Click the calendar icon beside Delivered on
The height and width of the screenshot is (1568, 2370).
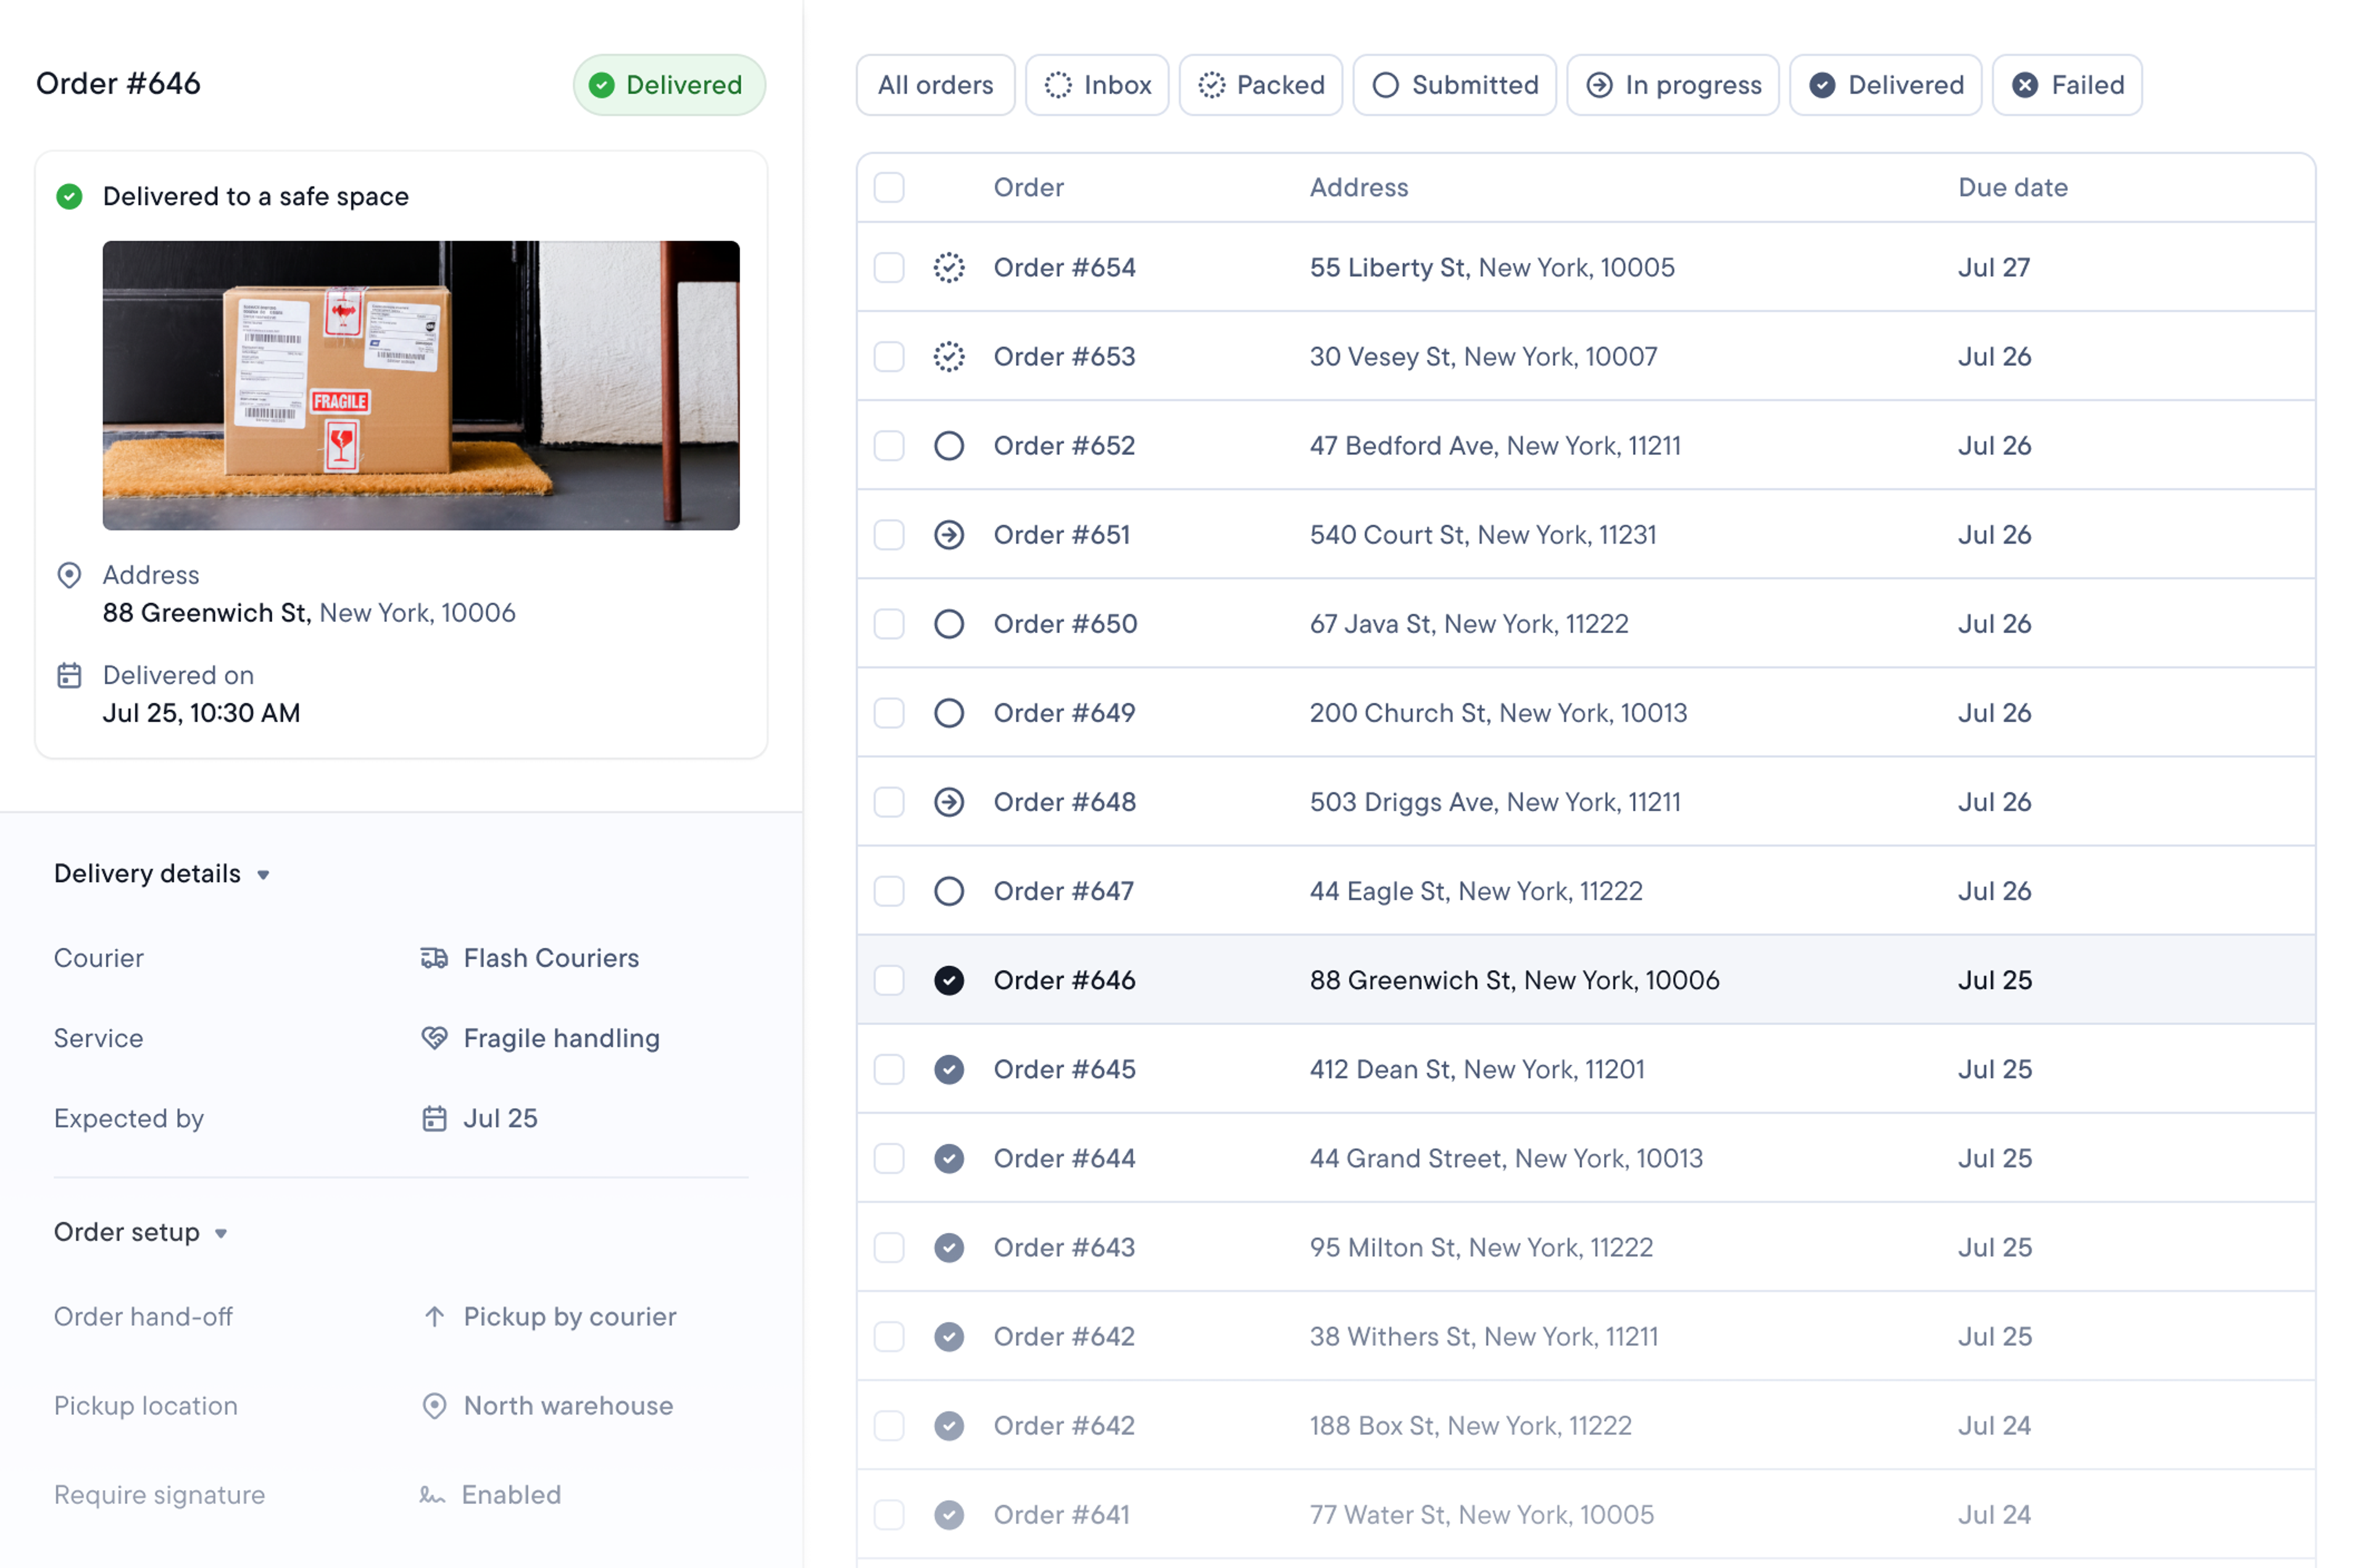(x=69, y=676)
